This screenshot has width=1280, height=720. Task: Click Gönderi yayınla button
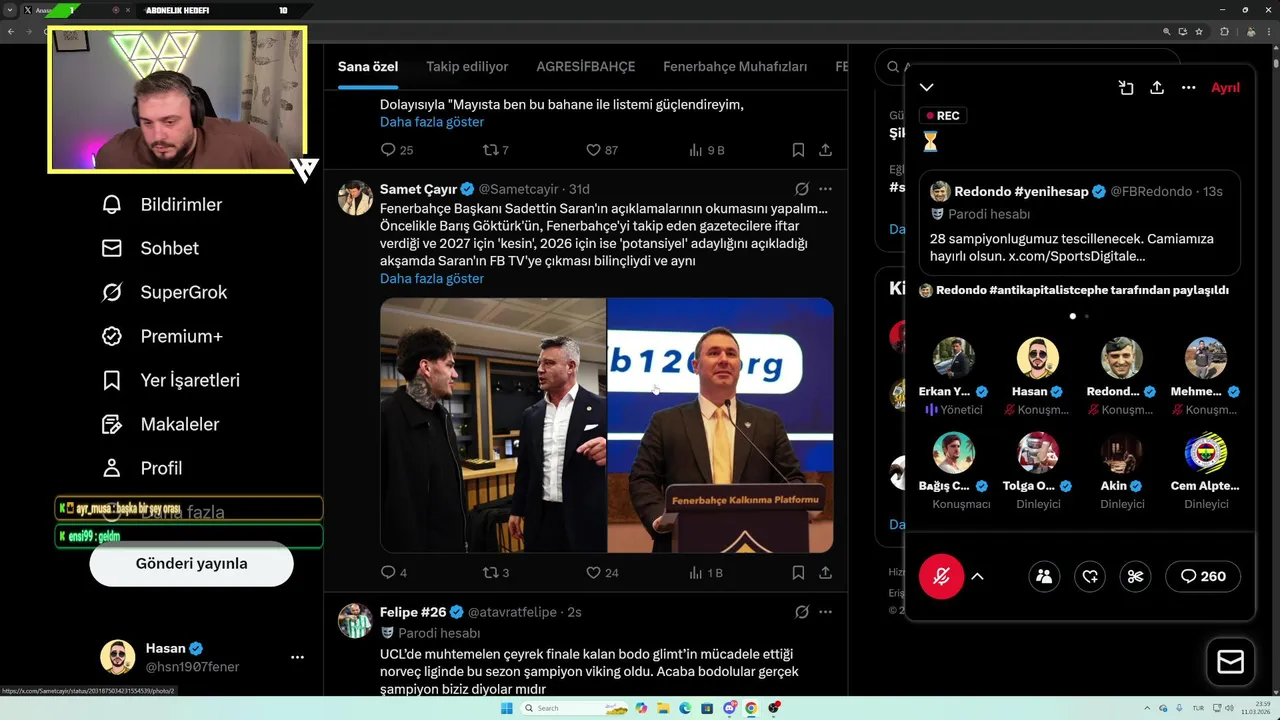(192, 564)
